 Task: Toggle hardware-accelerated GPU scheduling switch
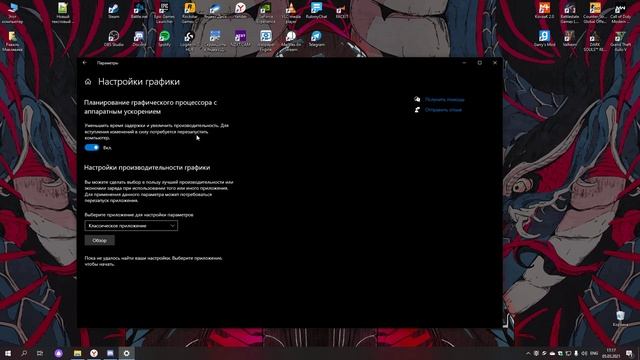click(x=92, y=147)
